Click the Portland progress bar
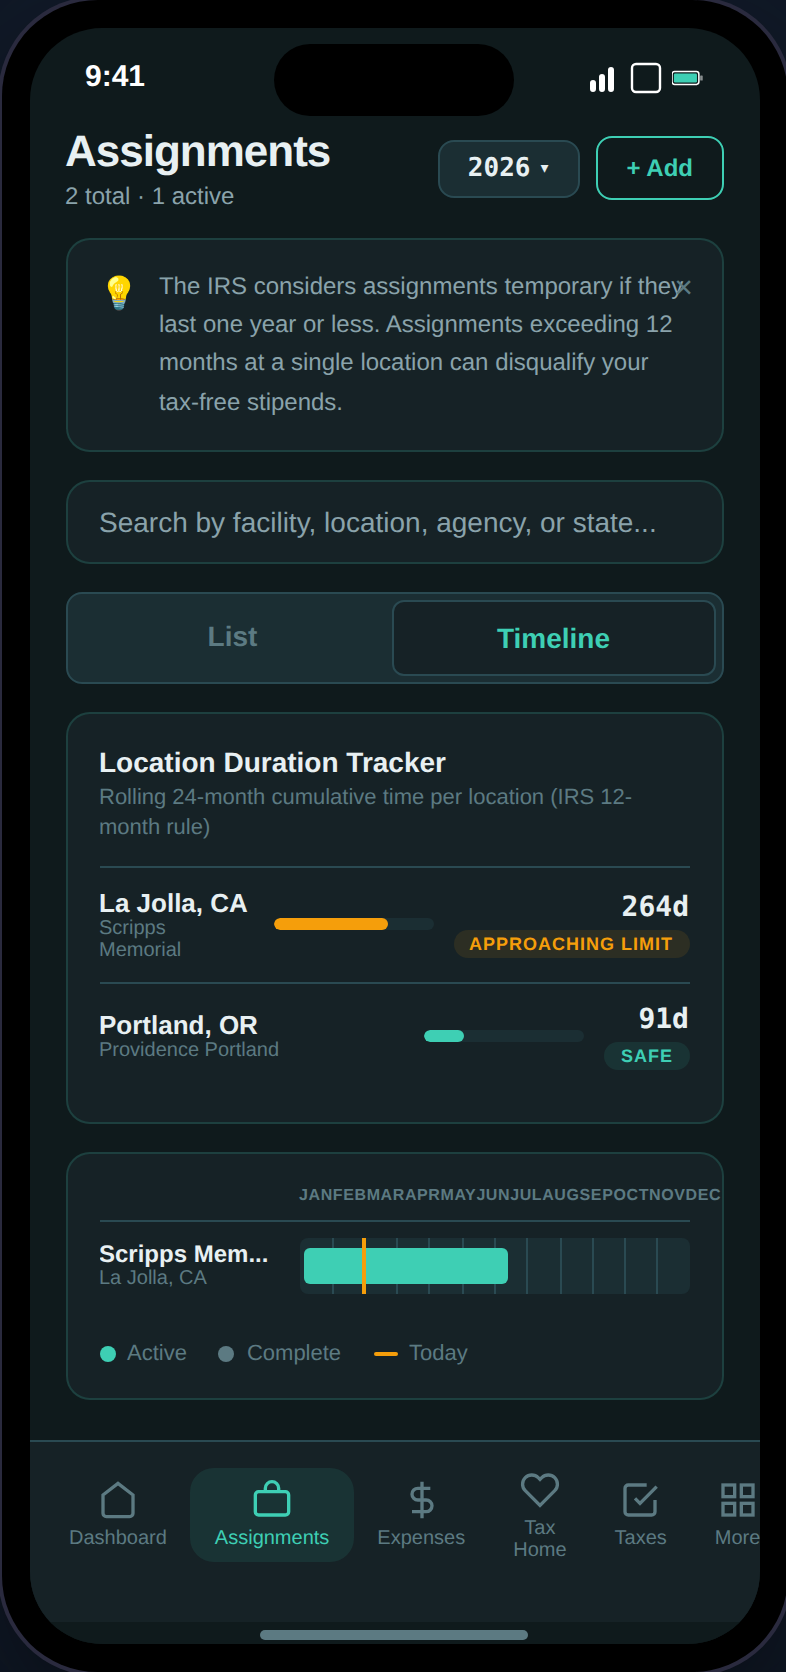This screenshot has height=1672, width=786. (x=503, y=1036)
